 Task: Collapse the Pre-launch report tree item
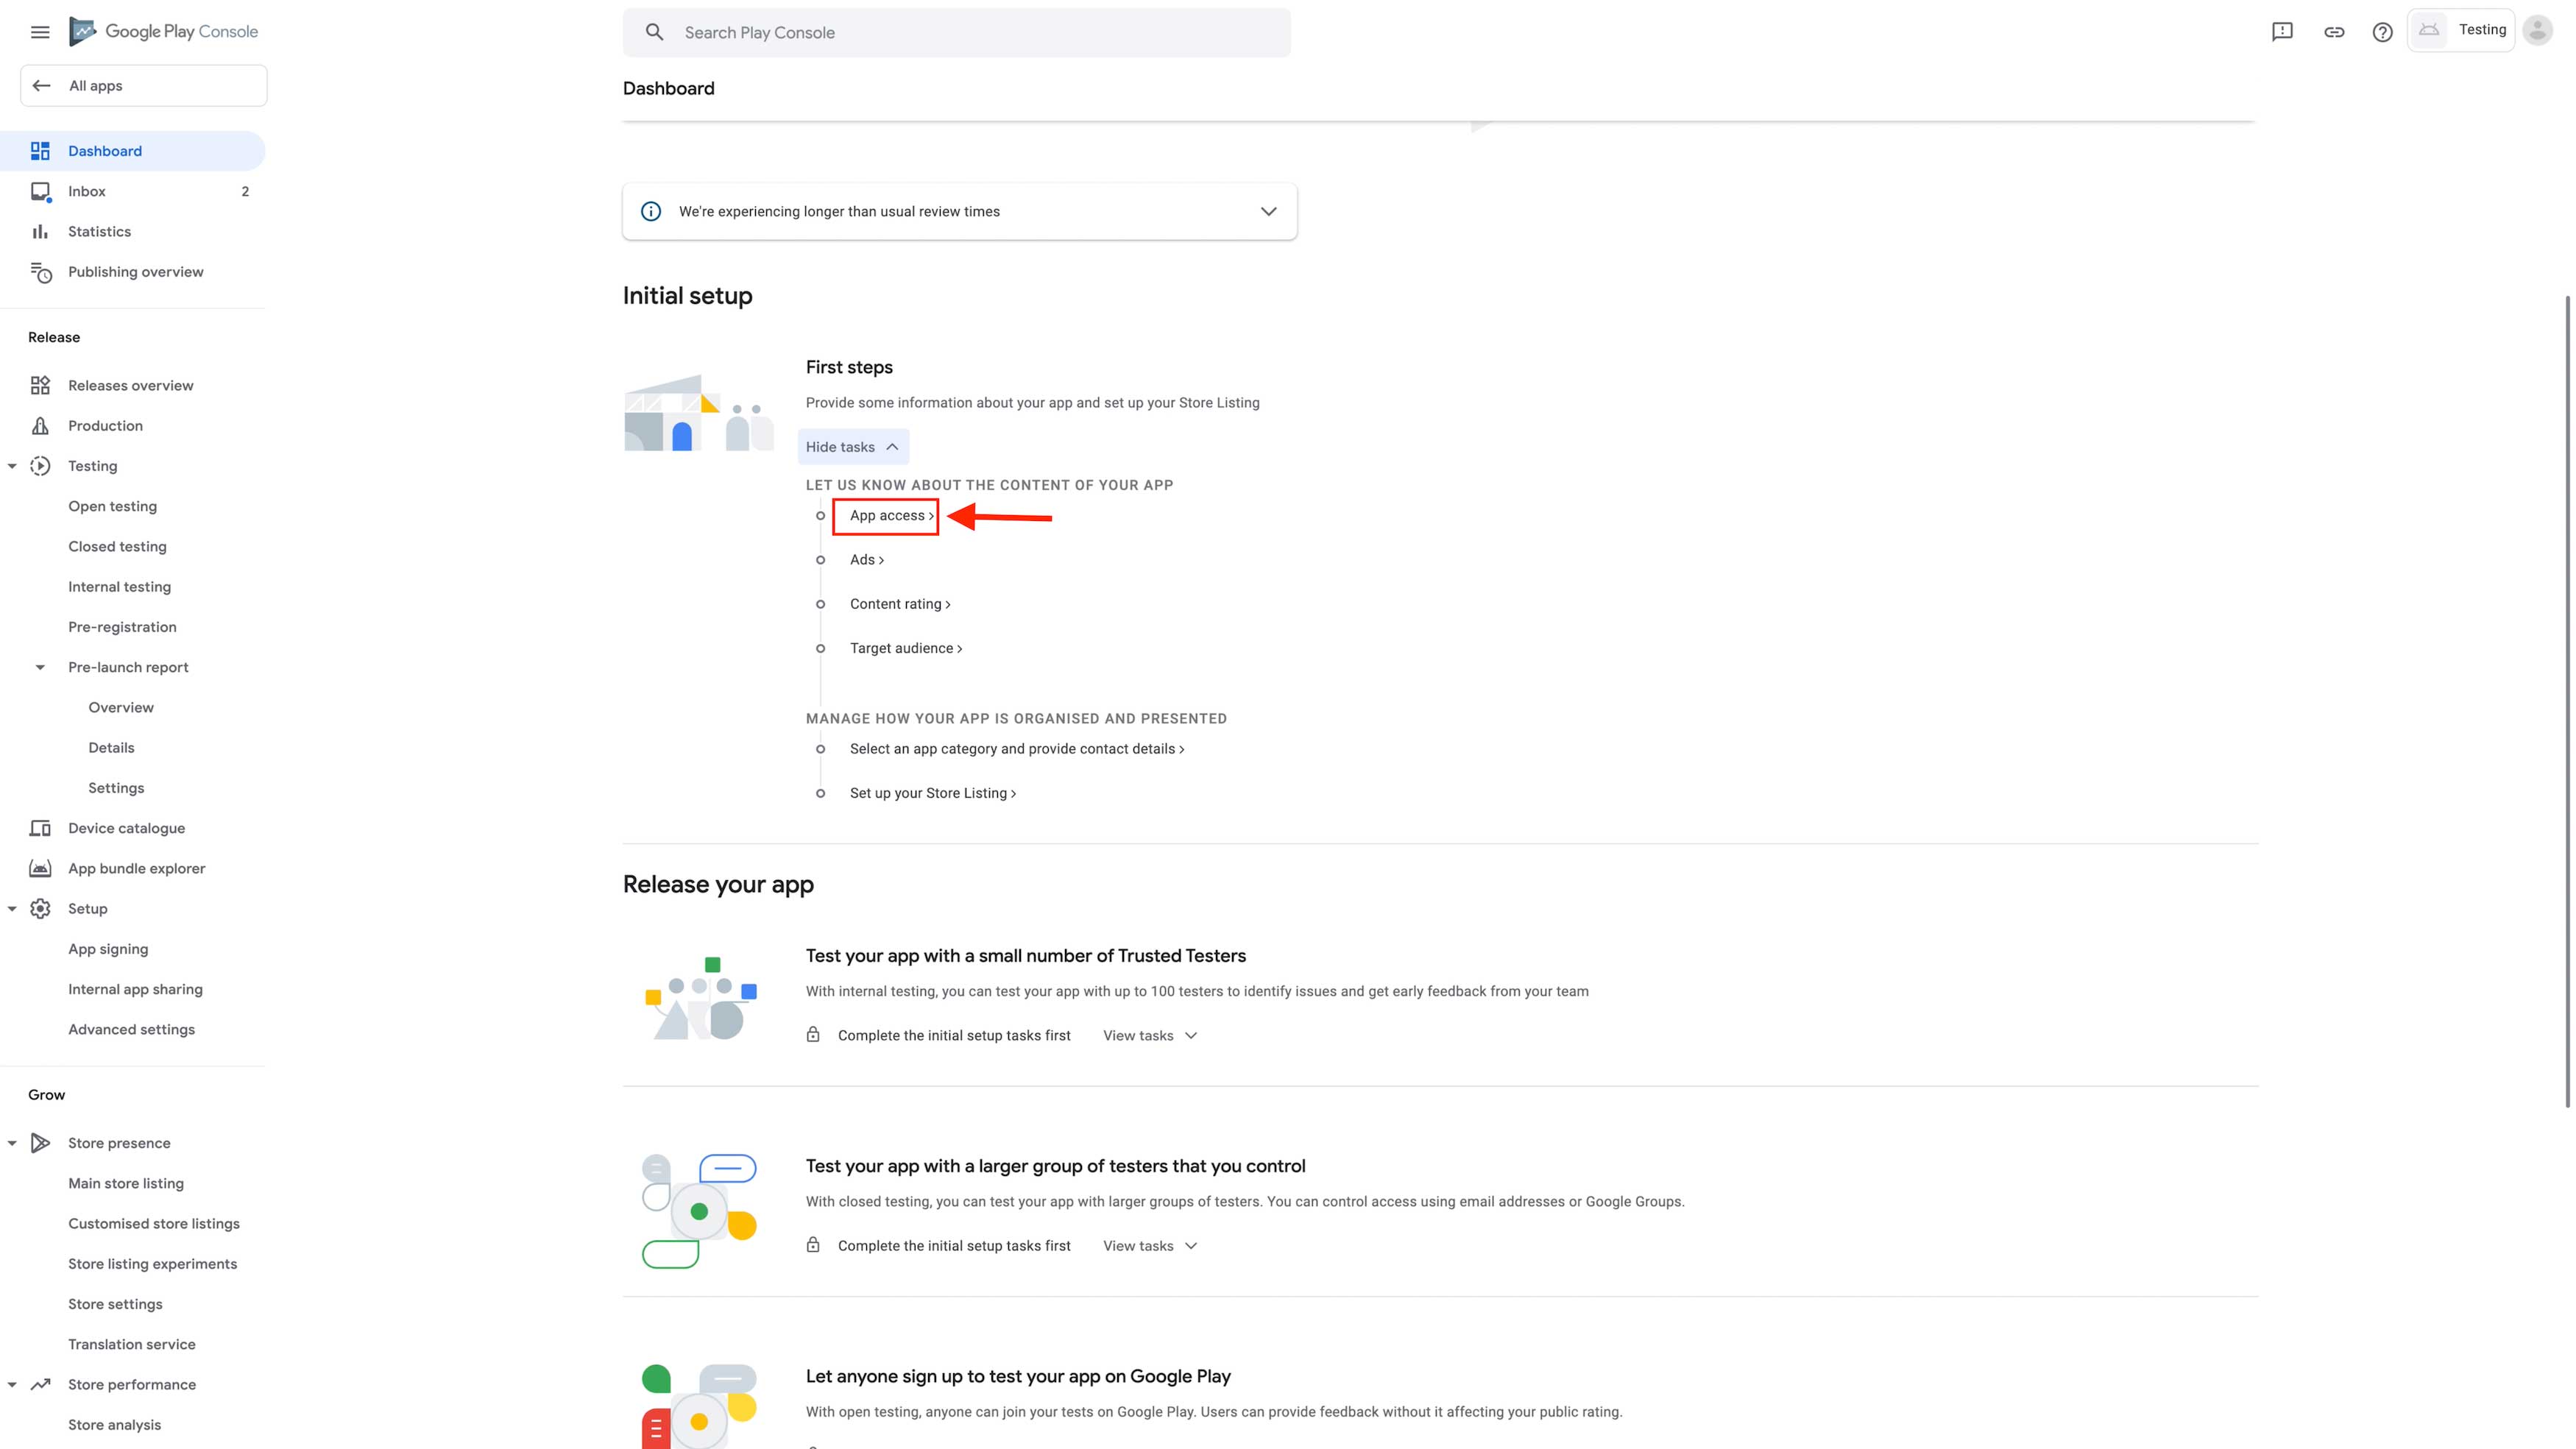[40, 667]
